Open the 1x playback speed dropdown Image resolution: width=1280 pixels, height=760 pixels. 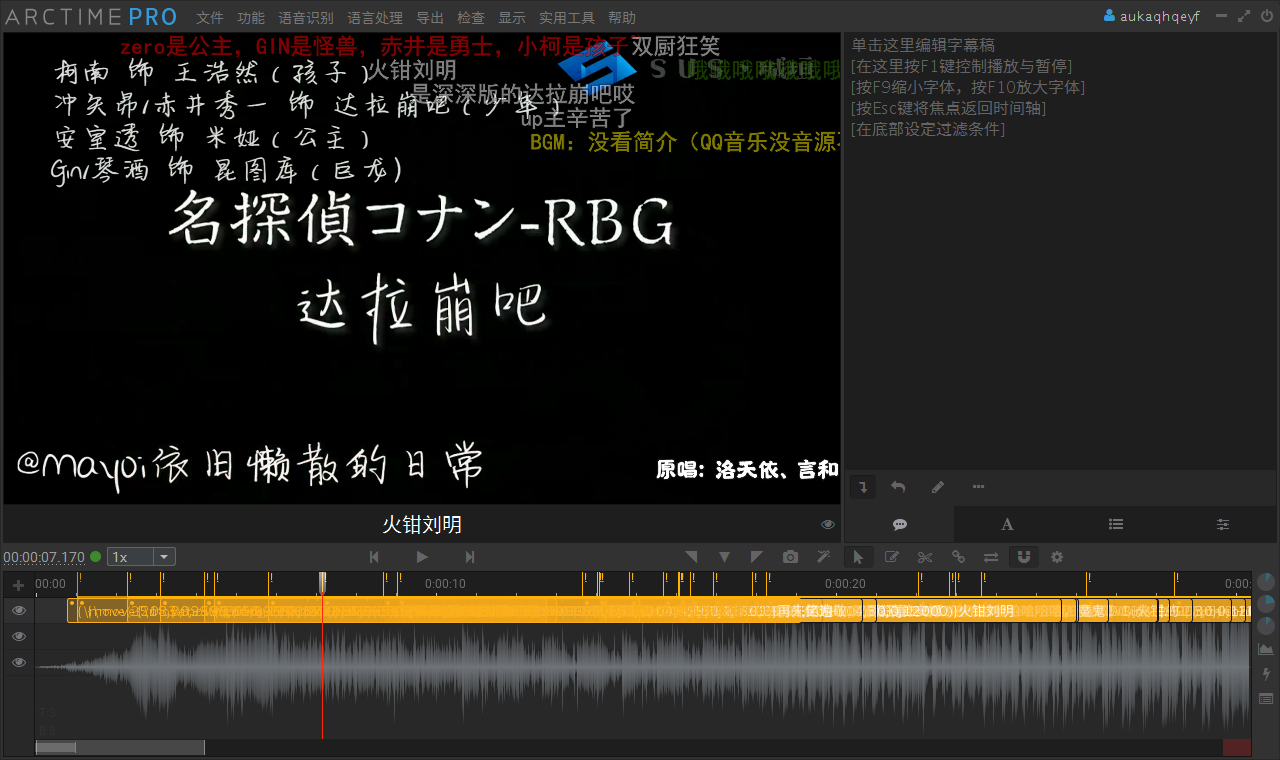[x=142, y=557]
